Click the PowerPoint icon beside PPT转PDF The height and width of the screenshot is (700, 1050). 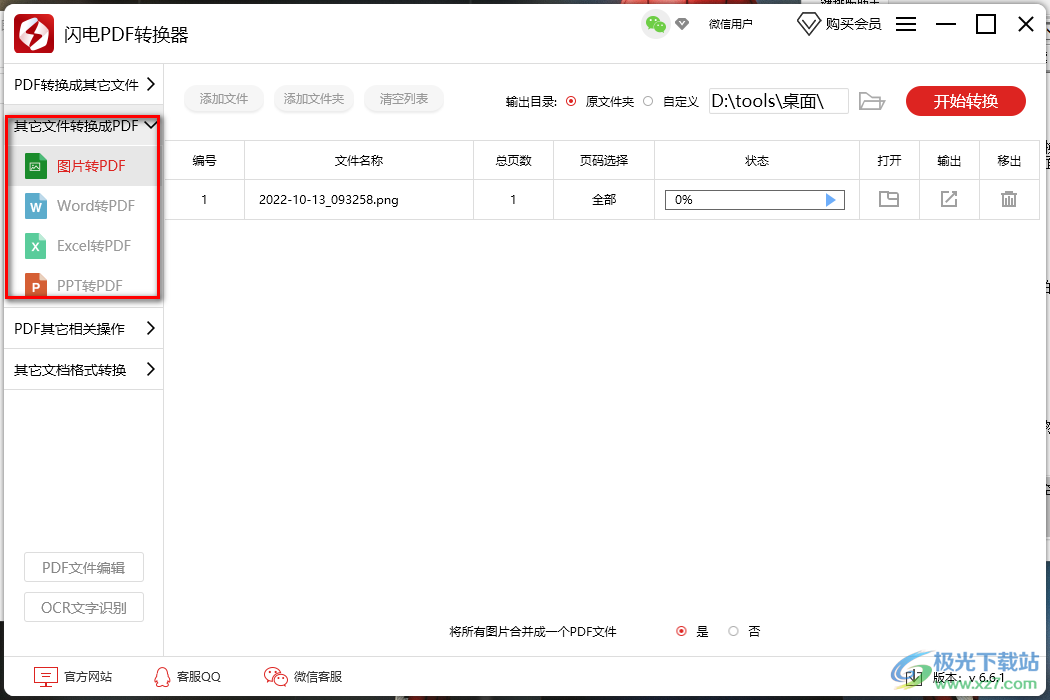(x=35, y=284)
